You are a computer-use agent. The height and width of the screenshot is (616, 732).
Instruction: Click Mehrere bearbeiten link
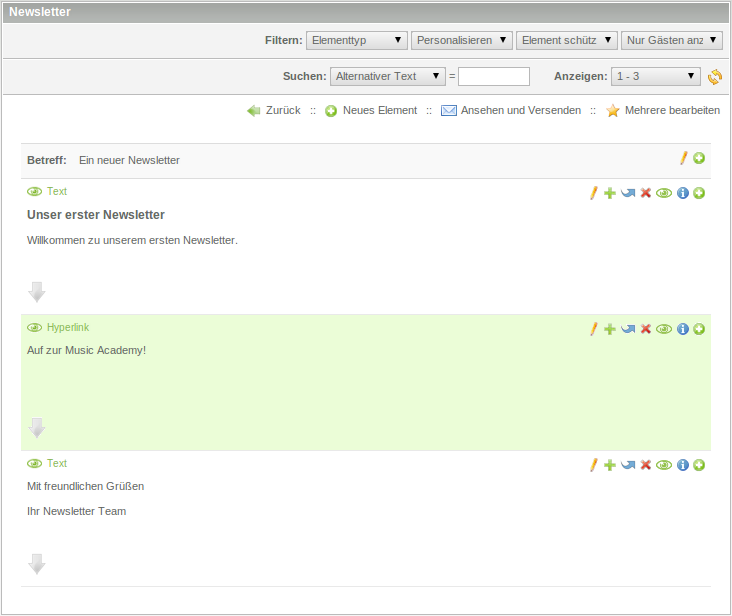pos(671,110)
